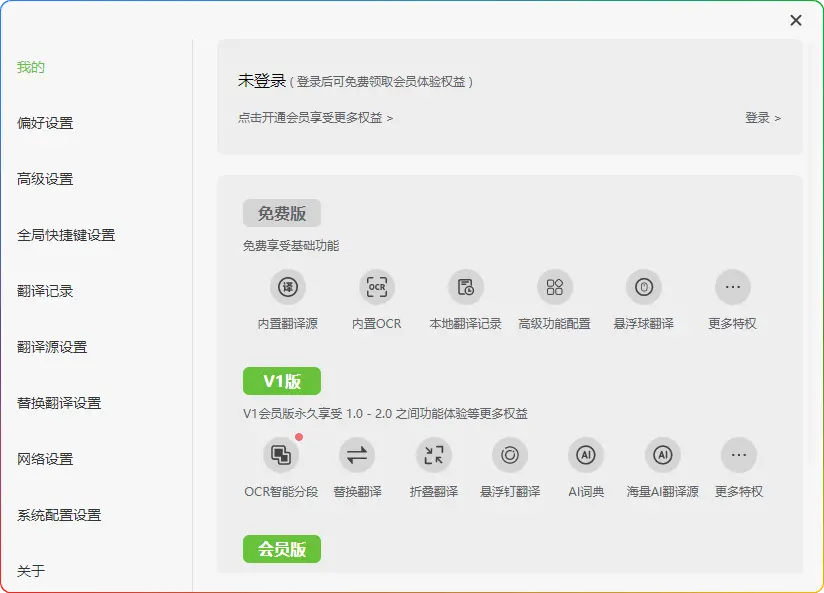Switch to 全局快捷键设置 tab
This screenshot has height=593, width=824.
(66, 235)
